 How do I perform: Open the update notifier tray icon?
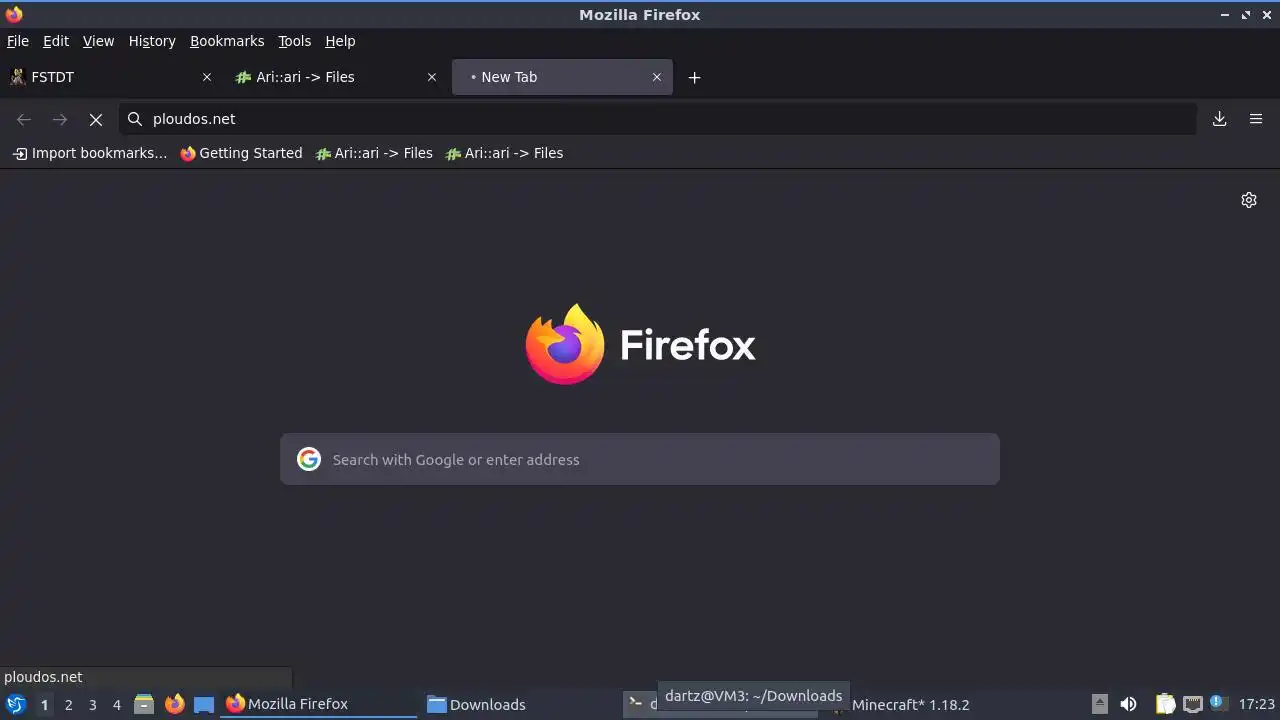coord(1218,703)
